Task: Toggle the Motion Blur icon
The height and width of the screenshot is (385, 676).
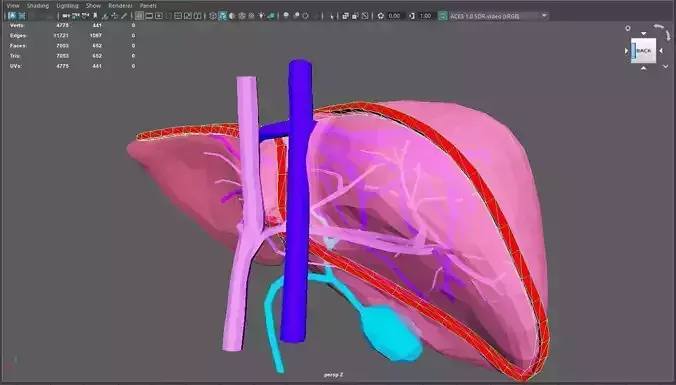Action: [x=296, y=16]
